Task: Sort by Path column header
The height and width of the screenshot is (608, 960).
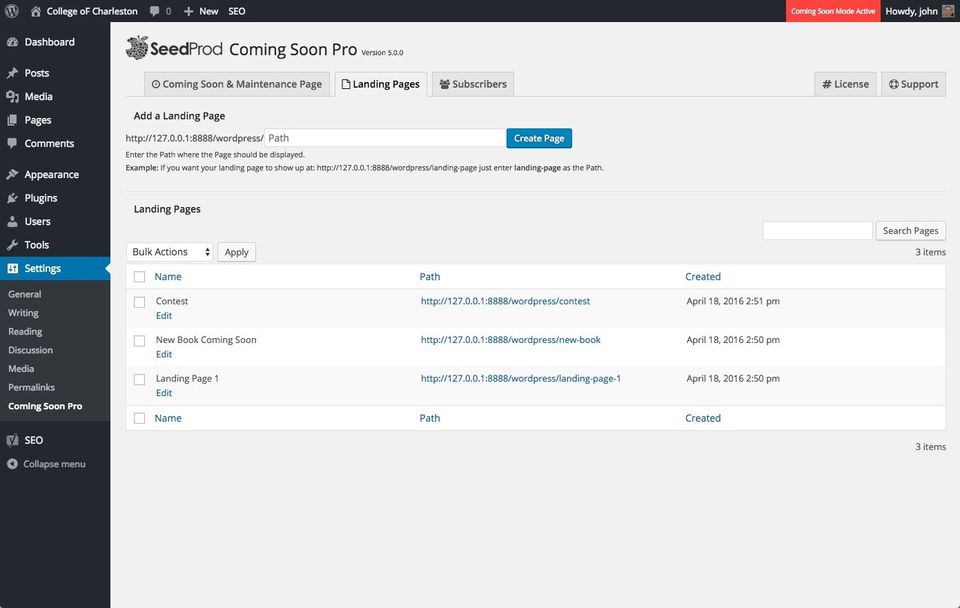Action: pos(430,277)
